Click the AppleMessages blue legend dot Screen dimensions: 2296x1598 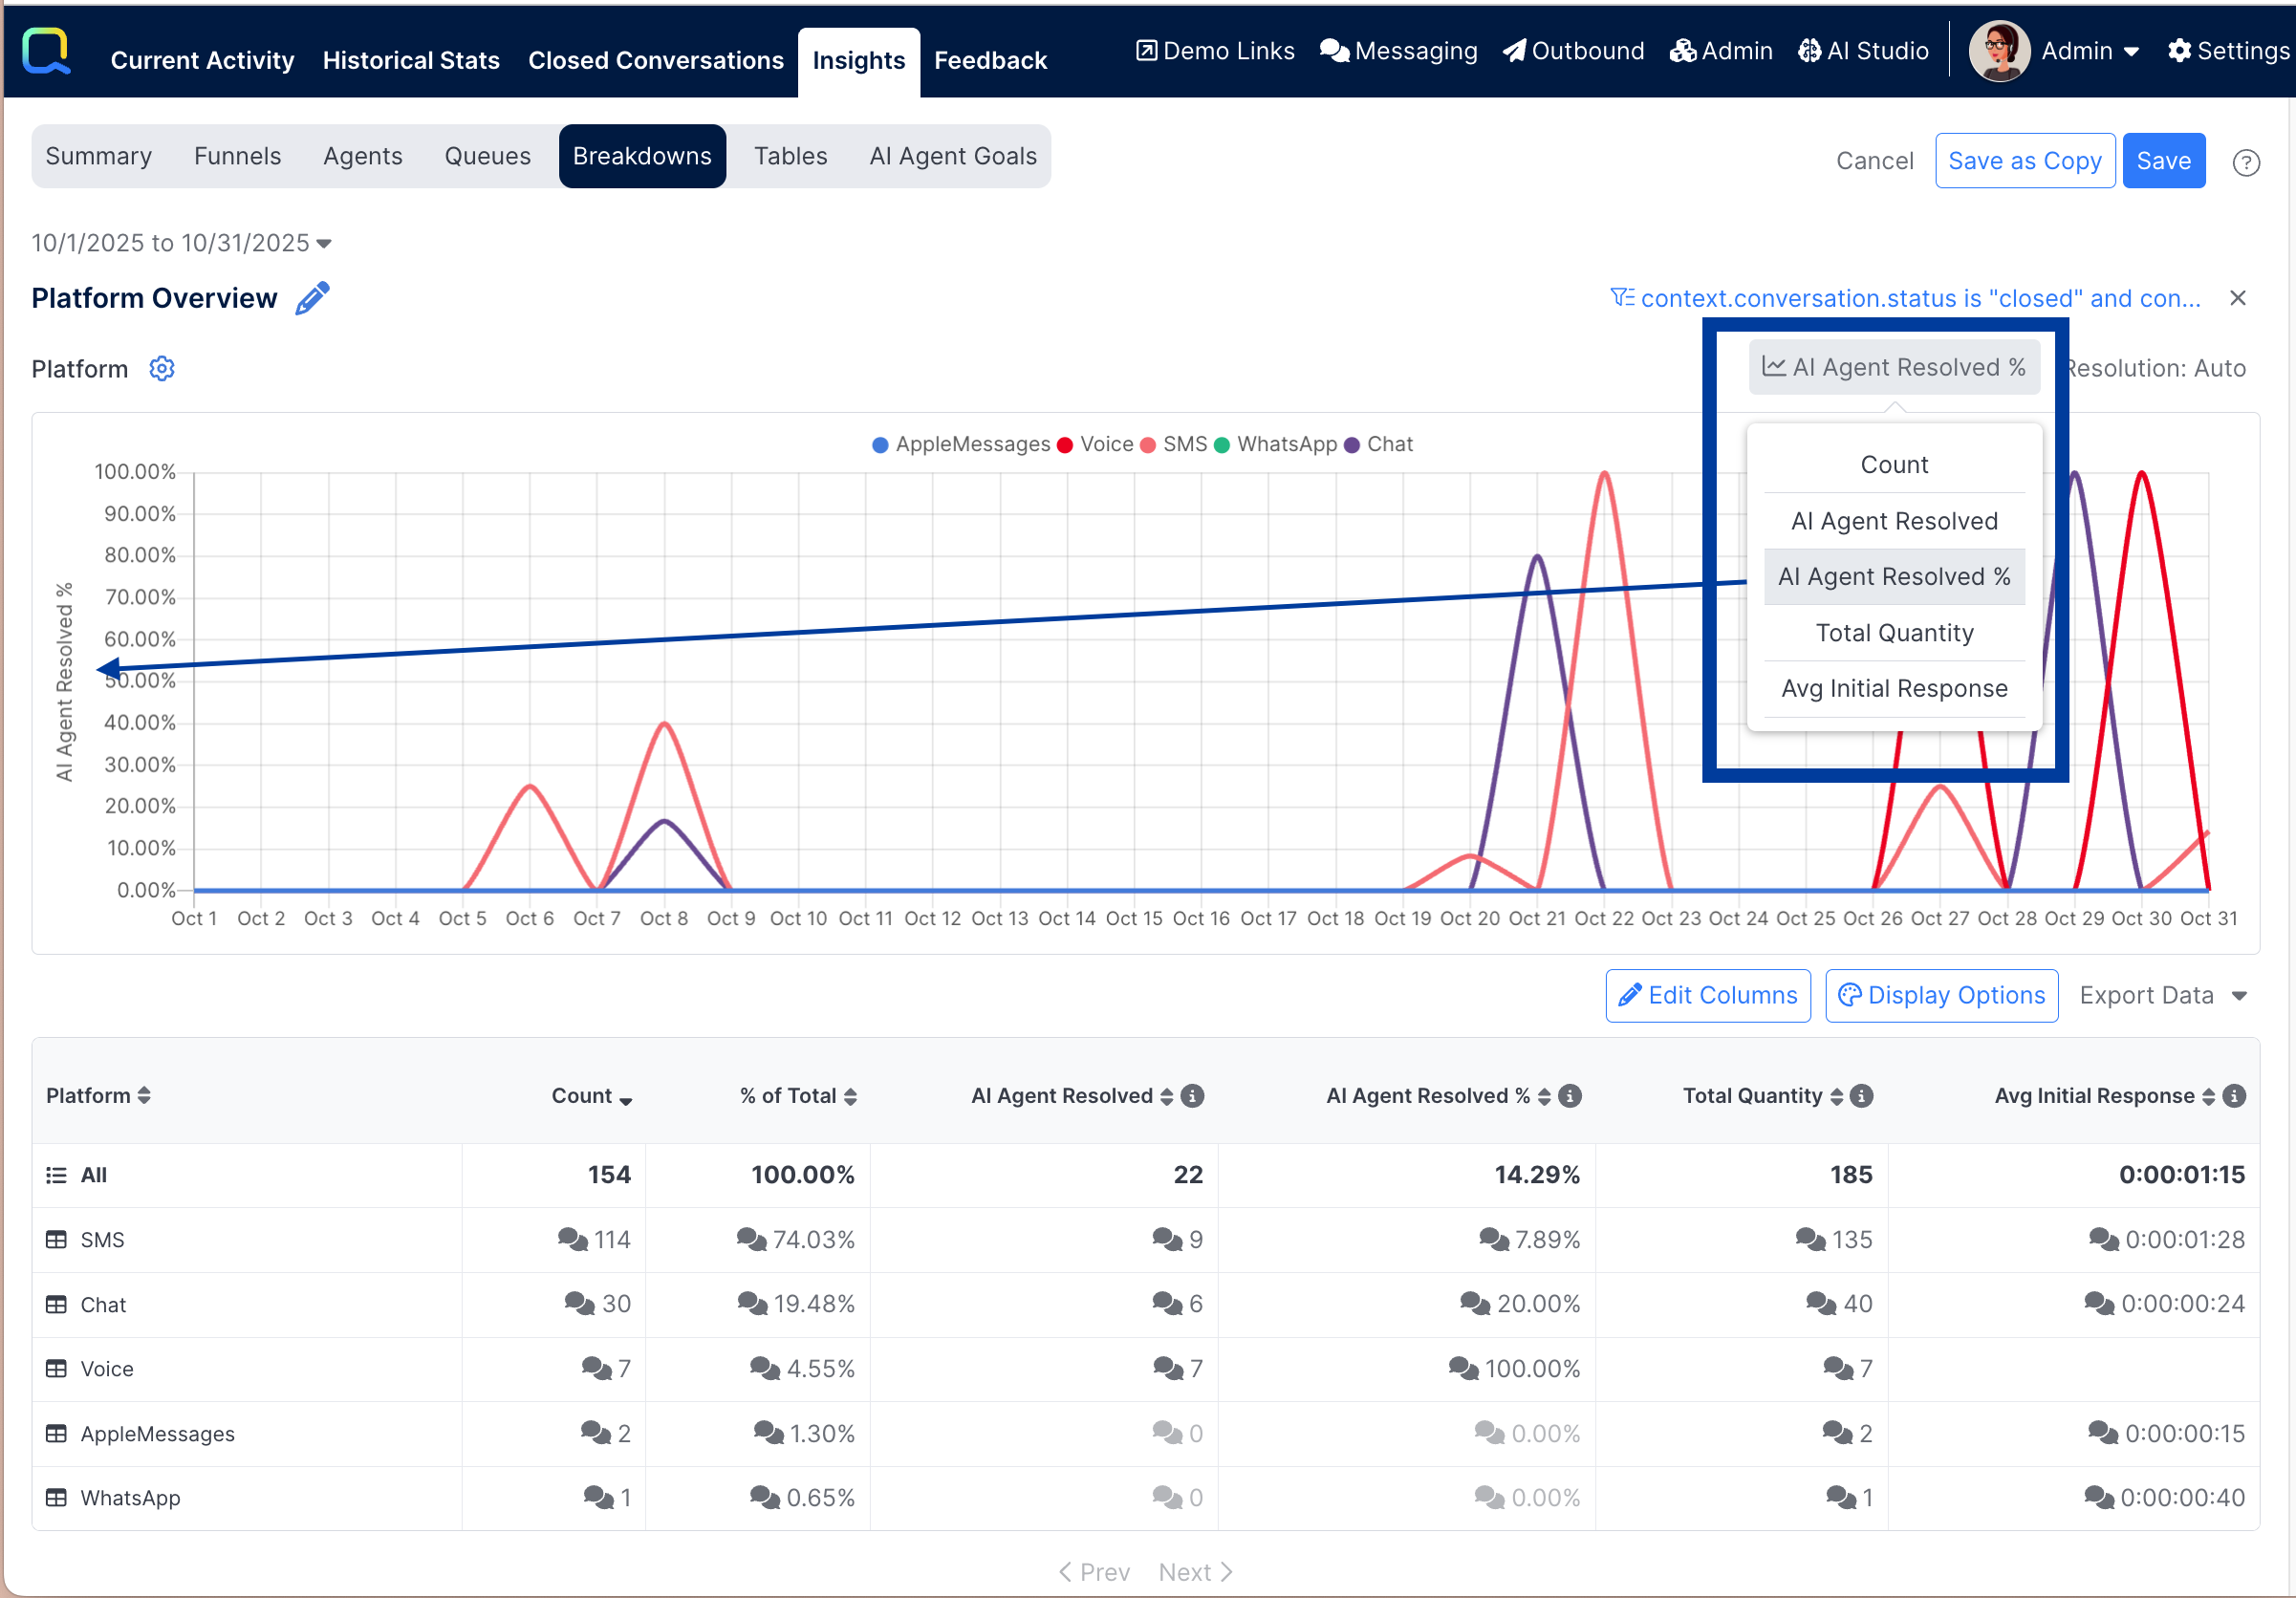click(880, 445)
